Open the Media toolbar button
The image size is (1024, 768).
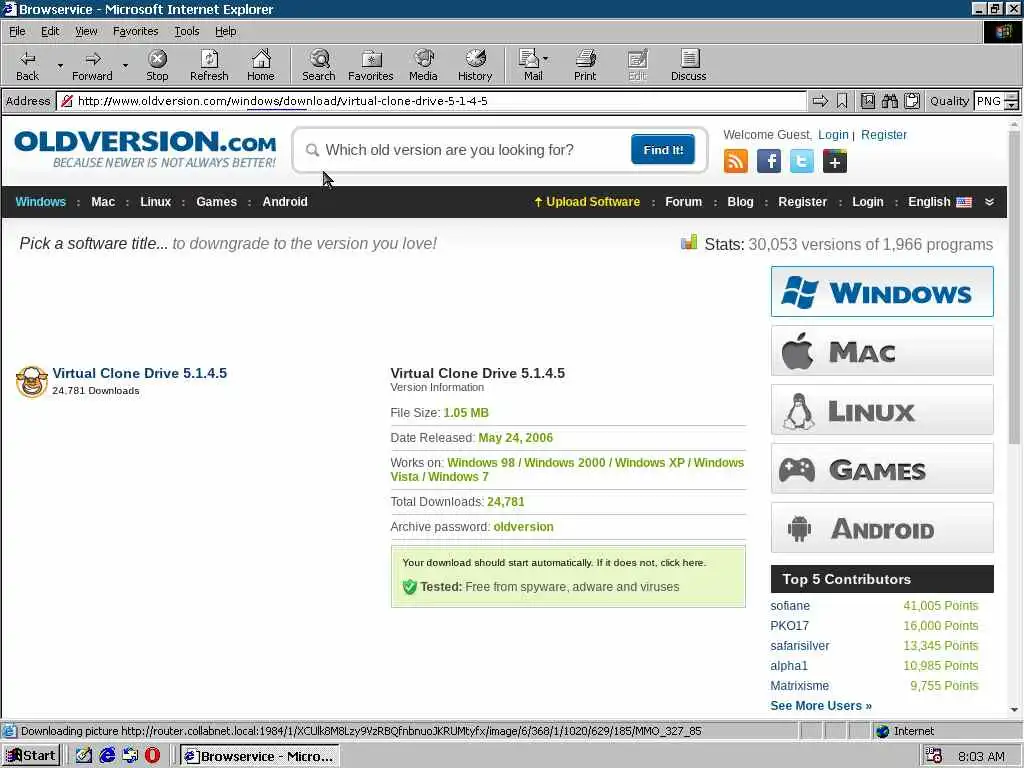423,65
